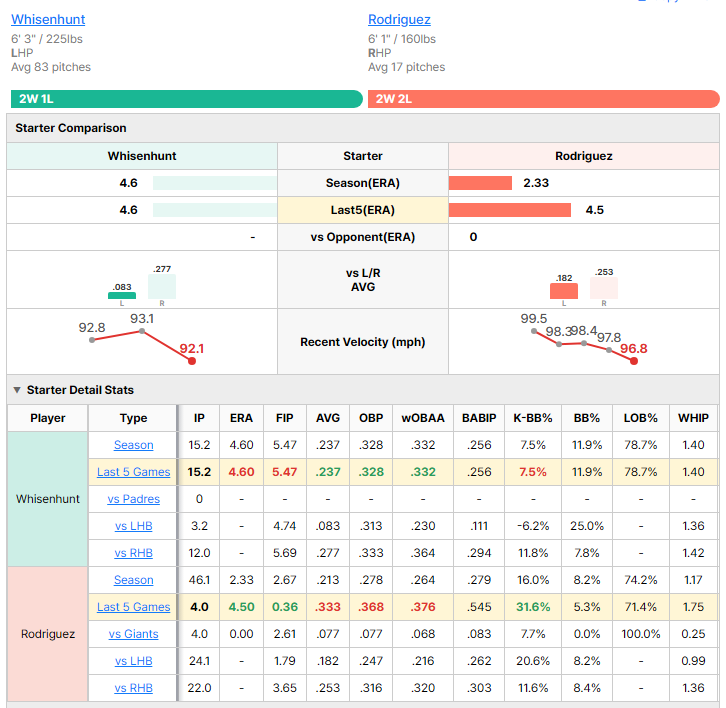Open Whisenhunt's vs RHB split
Viewport: 726px width, 708px height.
pos(133,553)
